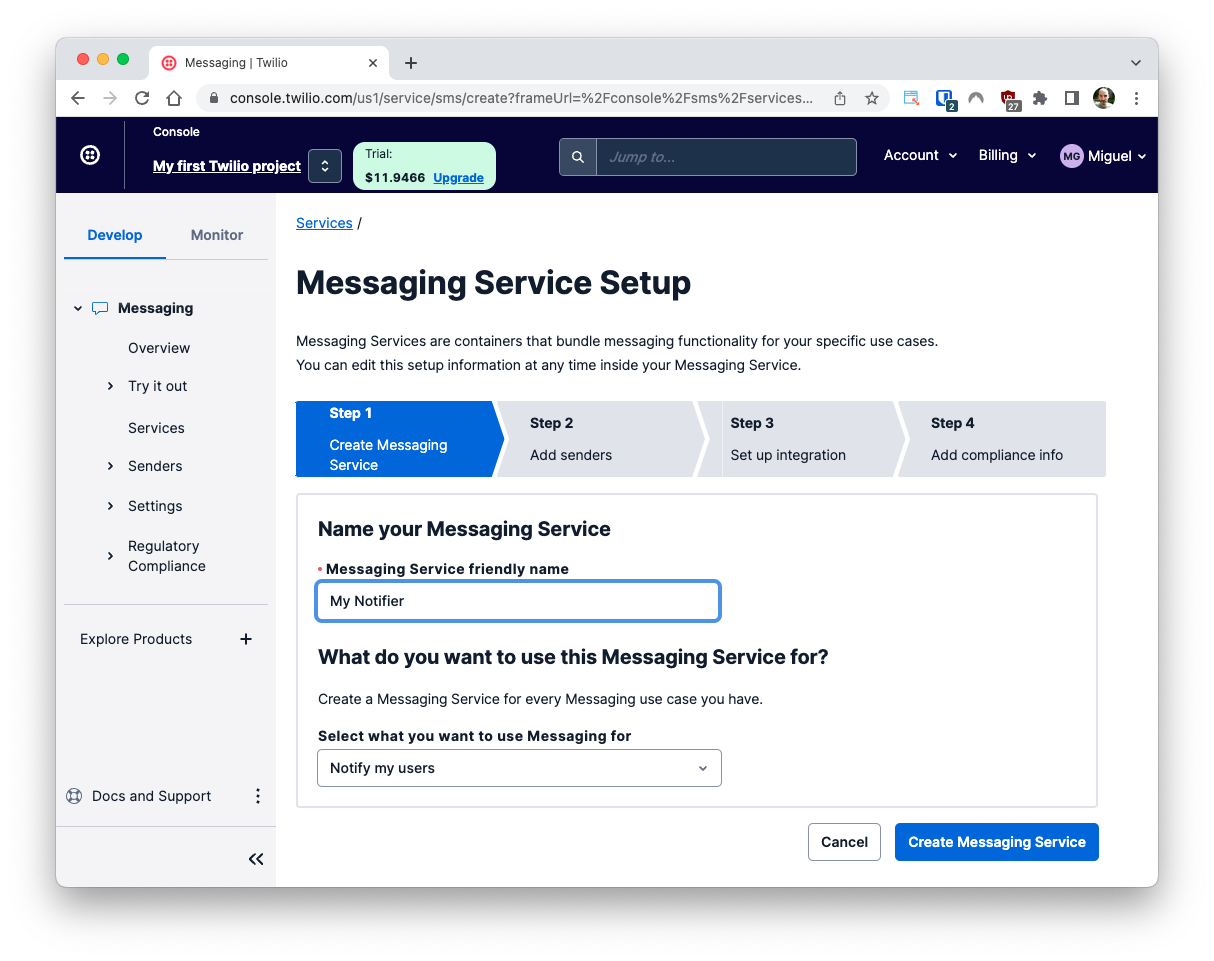Select Step 1 Create Messaging Service
This screenshot has width=1214, height=961.
[398, 439]
